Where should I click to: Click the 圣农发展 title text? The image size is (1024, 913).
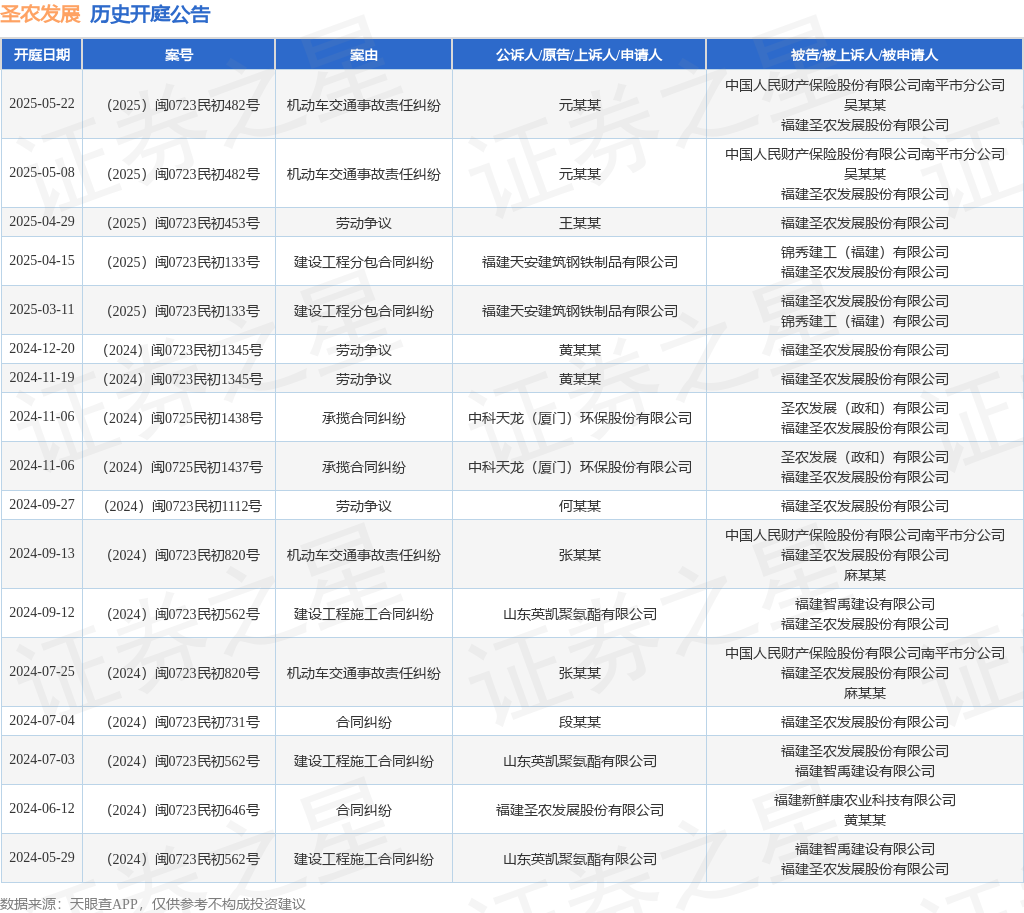(40, 14)
